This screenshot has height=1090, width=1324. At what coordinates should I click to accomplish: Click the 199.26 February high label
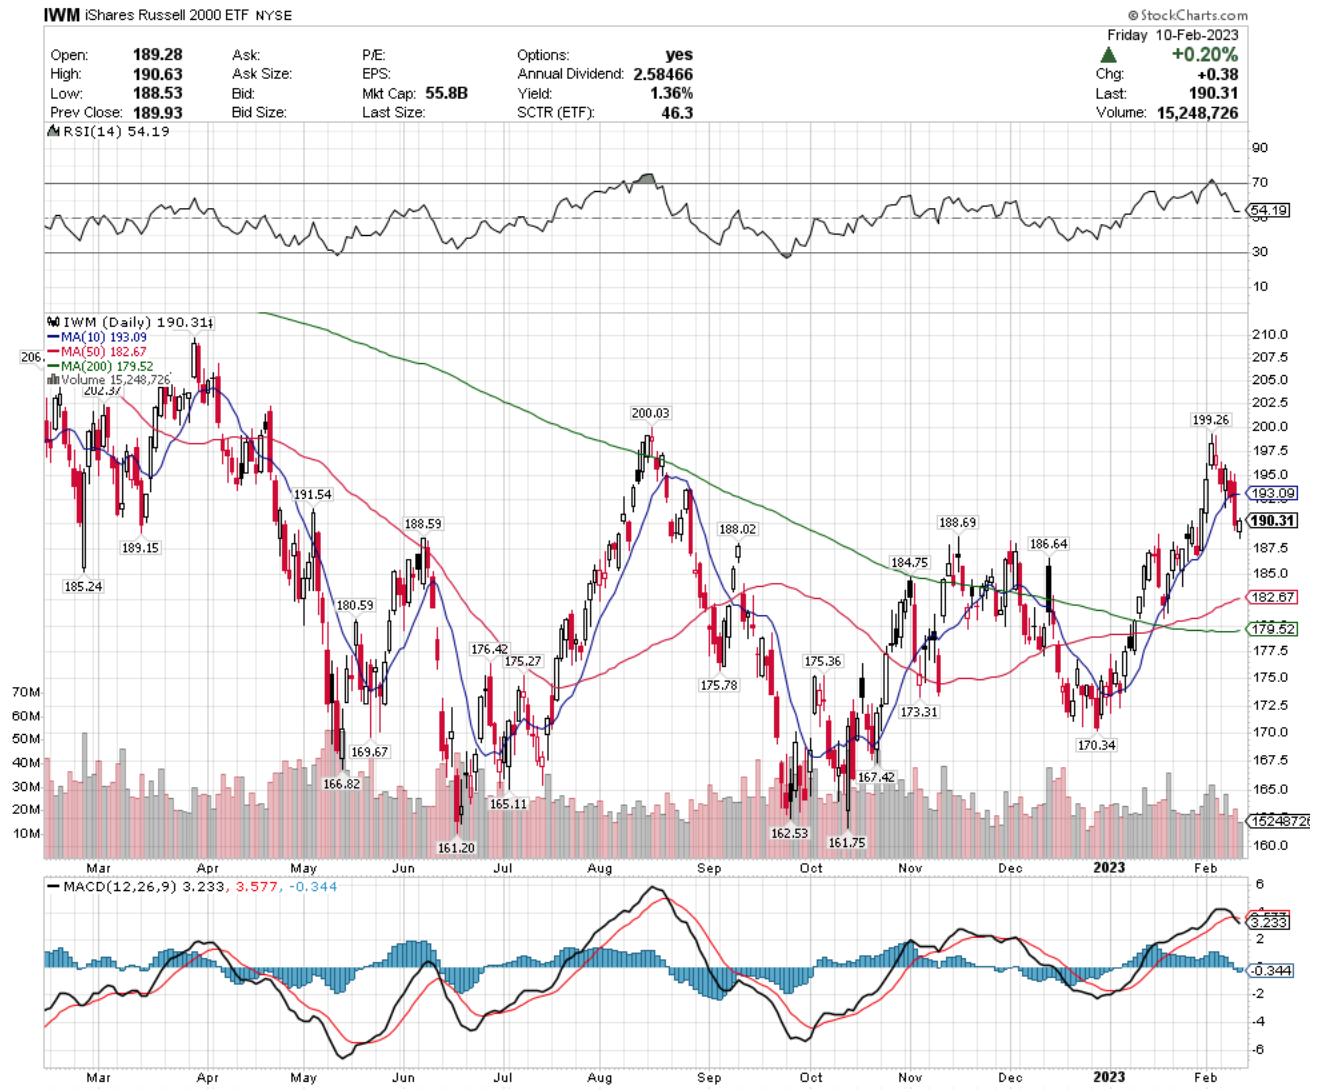(x=1210, y=420)
